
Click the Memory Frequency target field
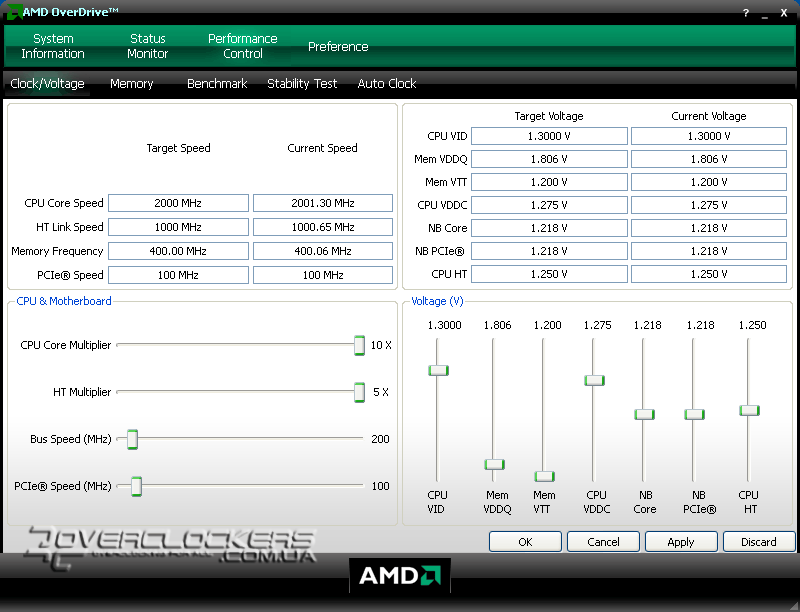pyautogui.click(x=178, y=251)
